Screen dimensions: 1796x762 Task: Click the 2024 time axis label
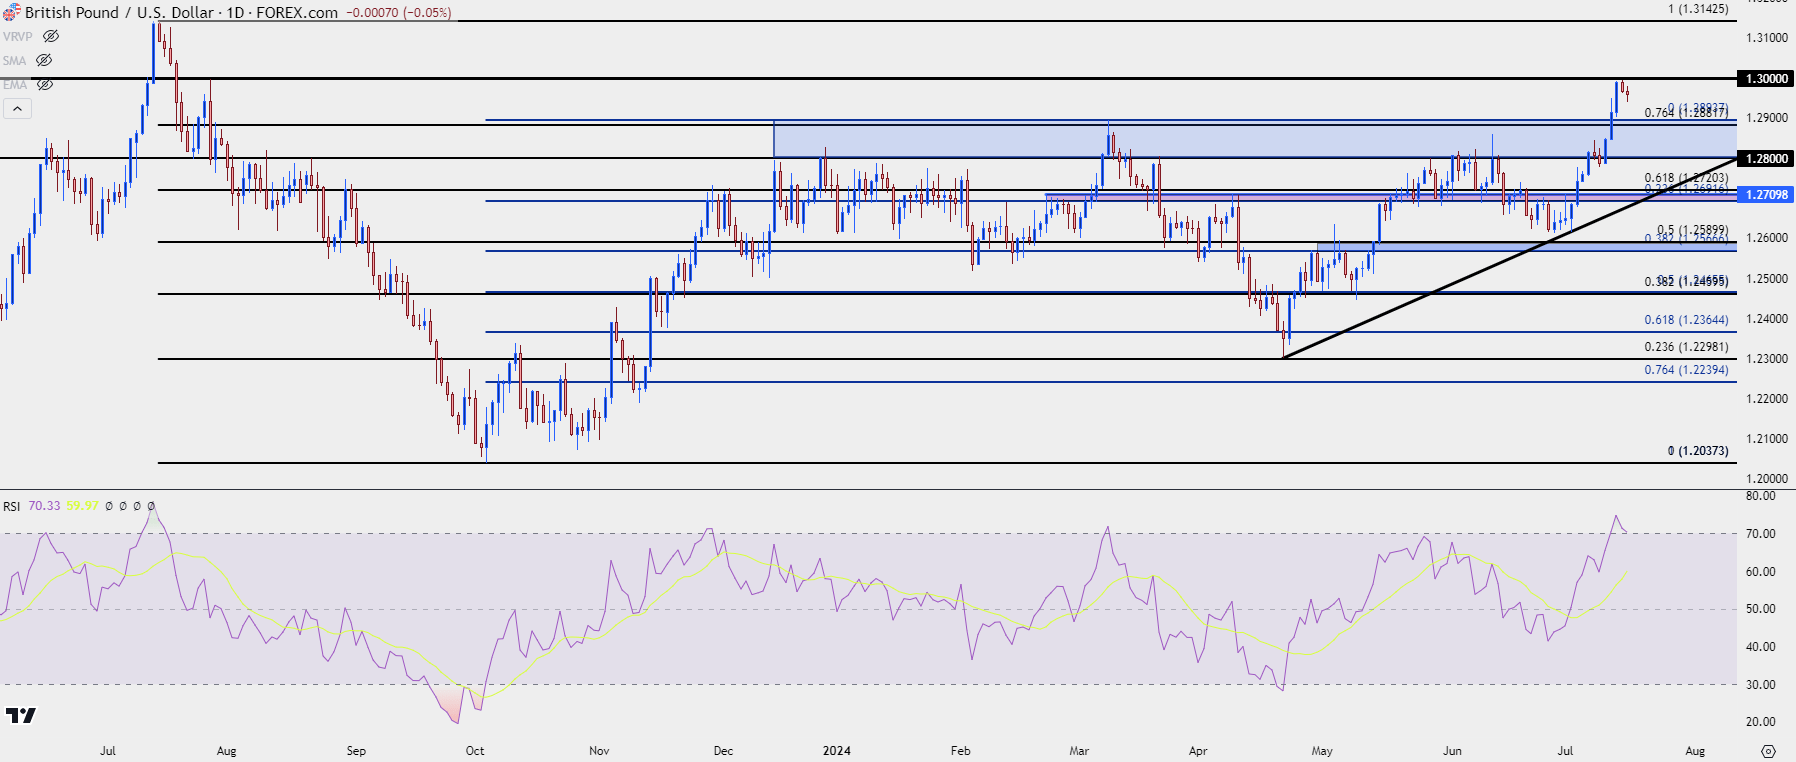click(x=837, y=751)
